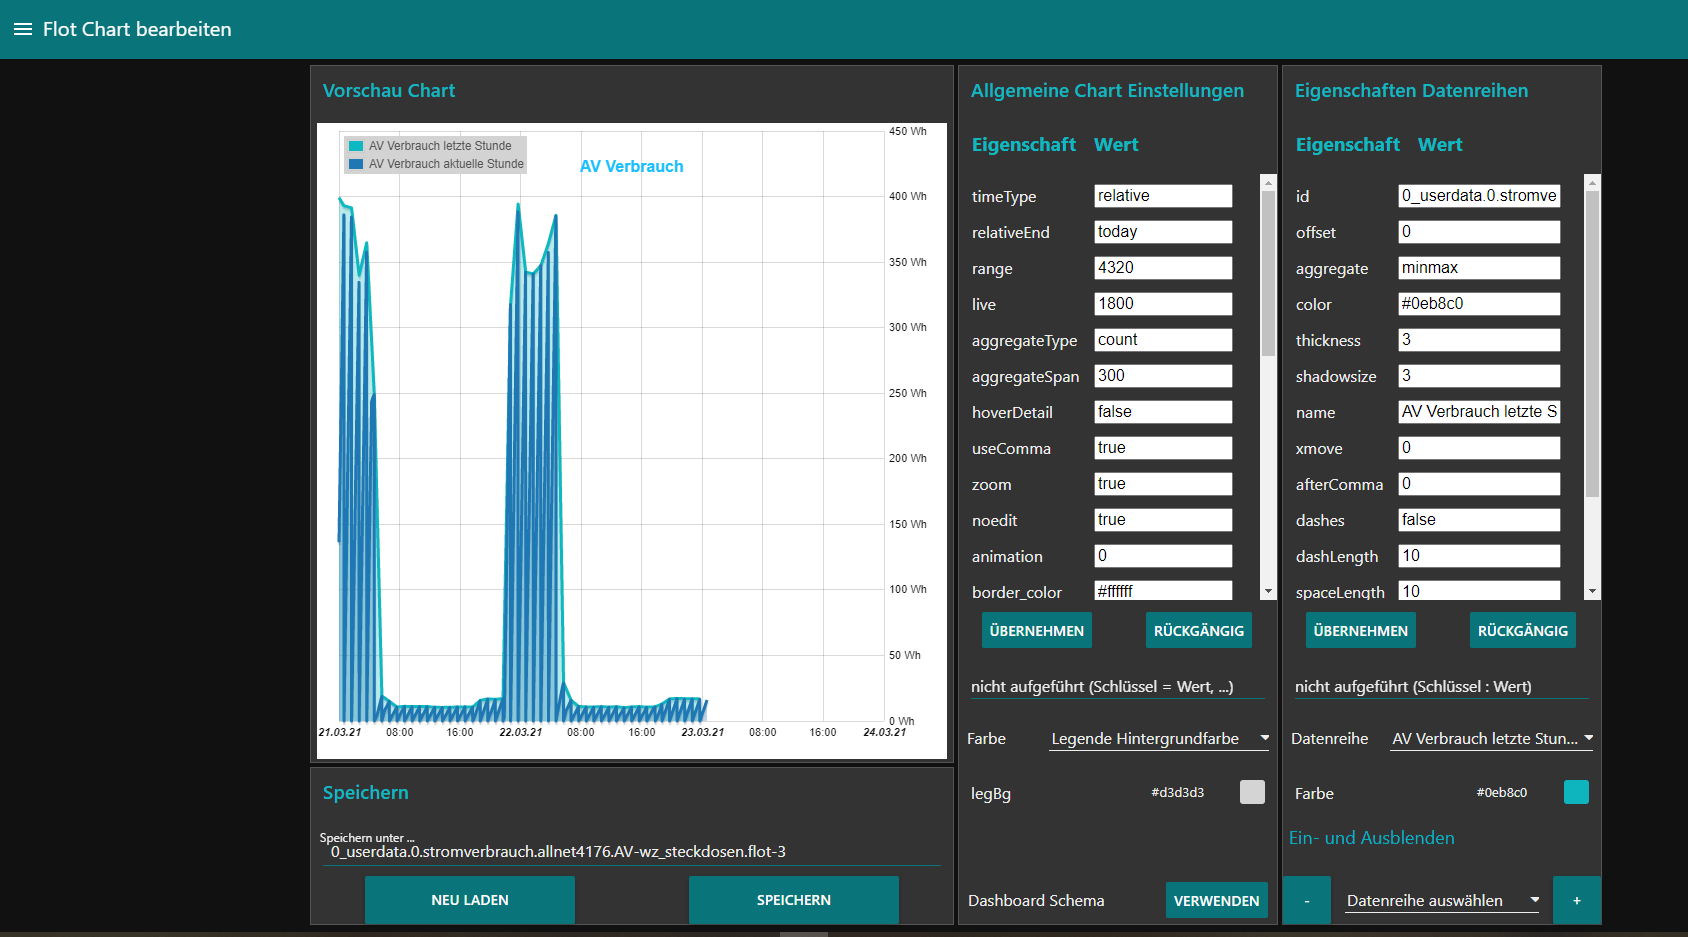Click the data series scrollbar thumb
This screenshot has height=937, width=1688.
tap(1593, 344)
